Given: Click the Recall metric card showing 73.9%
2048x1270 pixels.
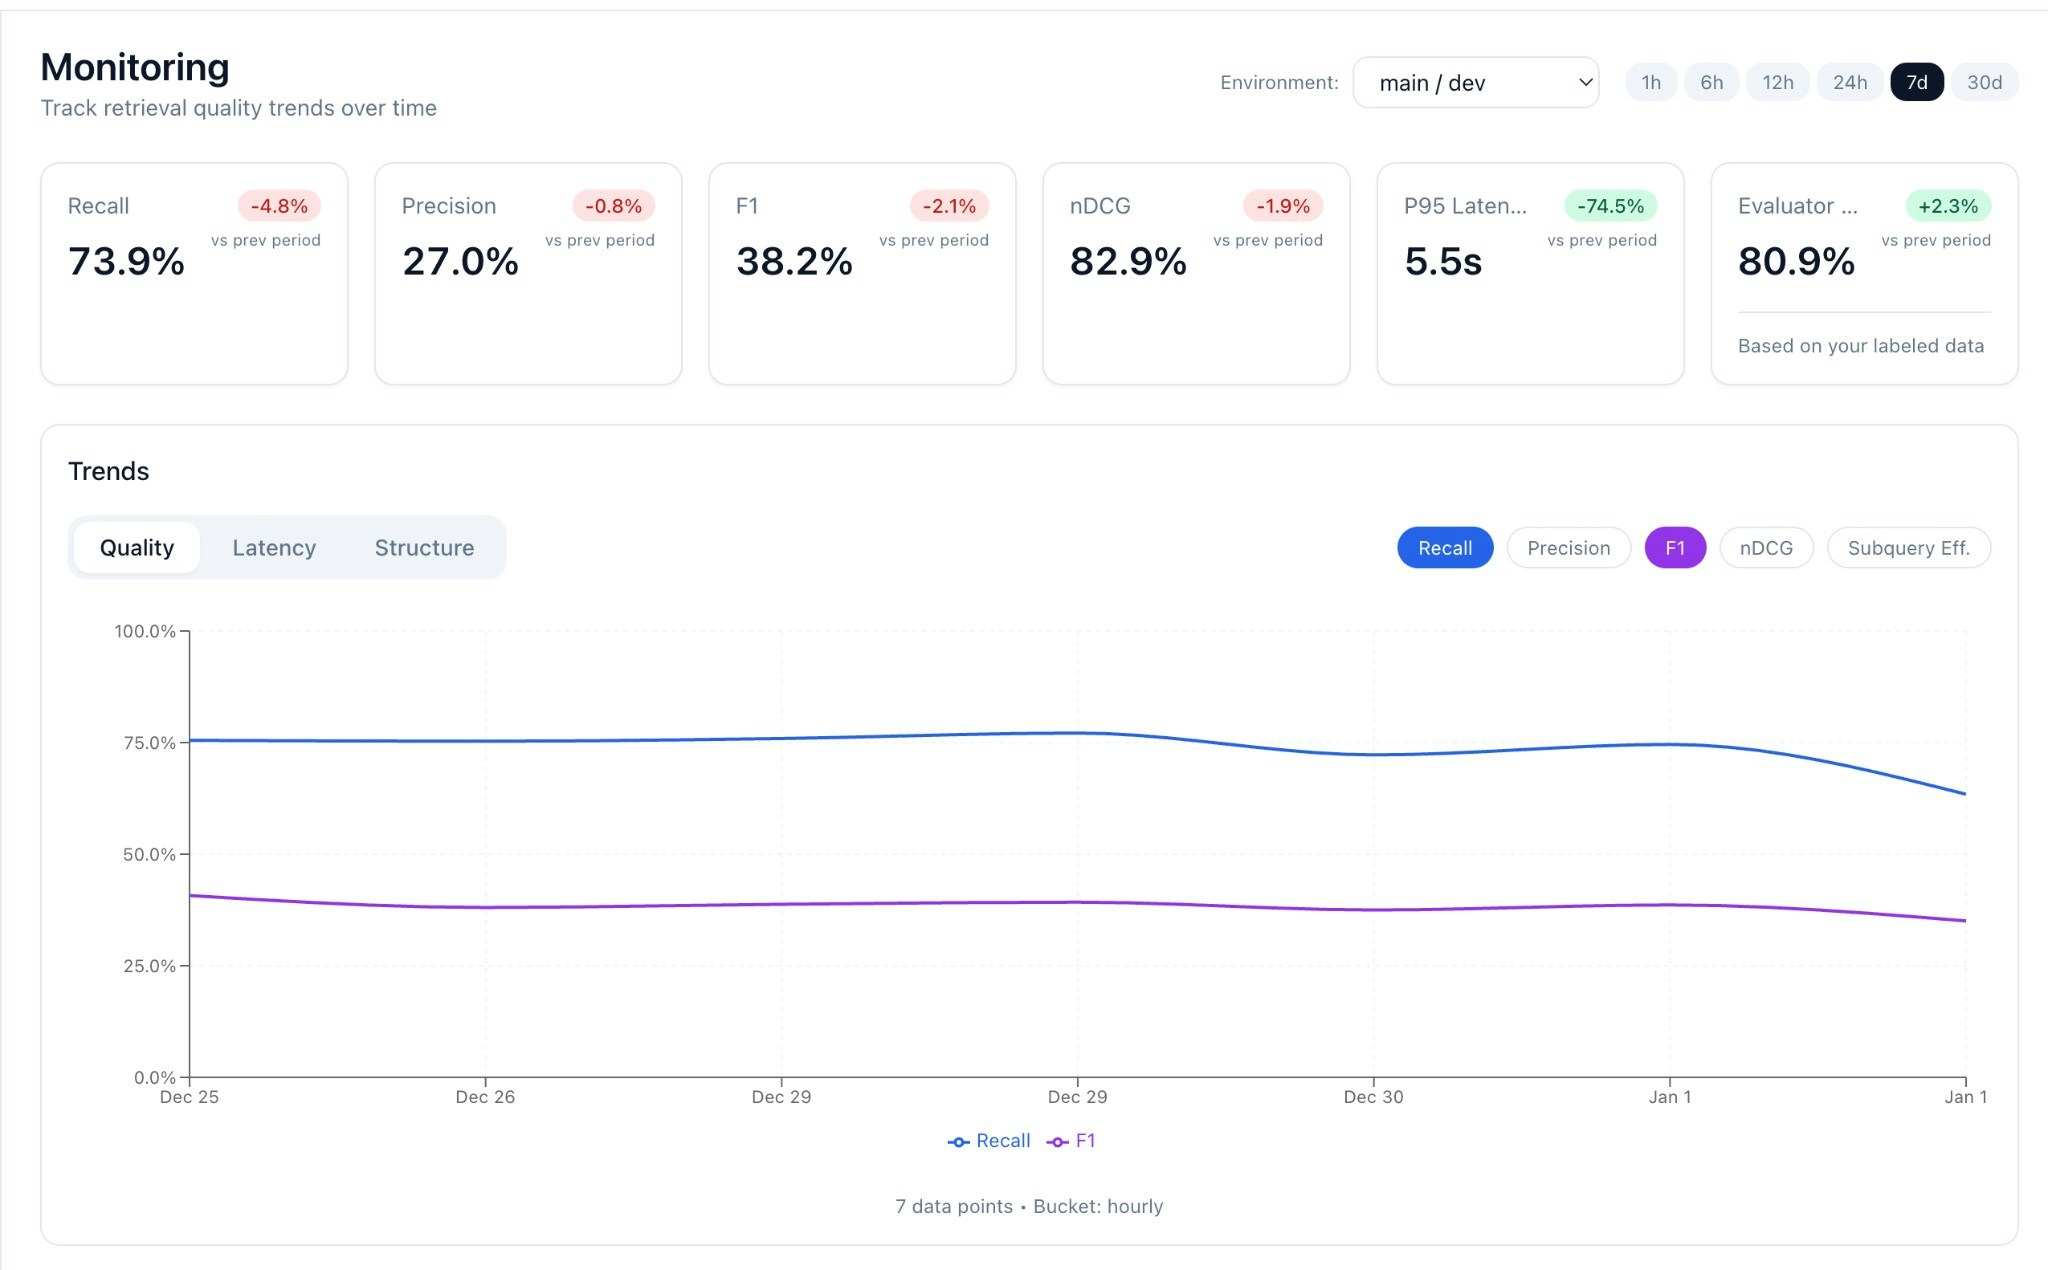Looking at the screenshot, I should point(194,273).
